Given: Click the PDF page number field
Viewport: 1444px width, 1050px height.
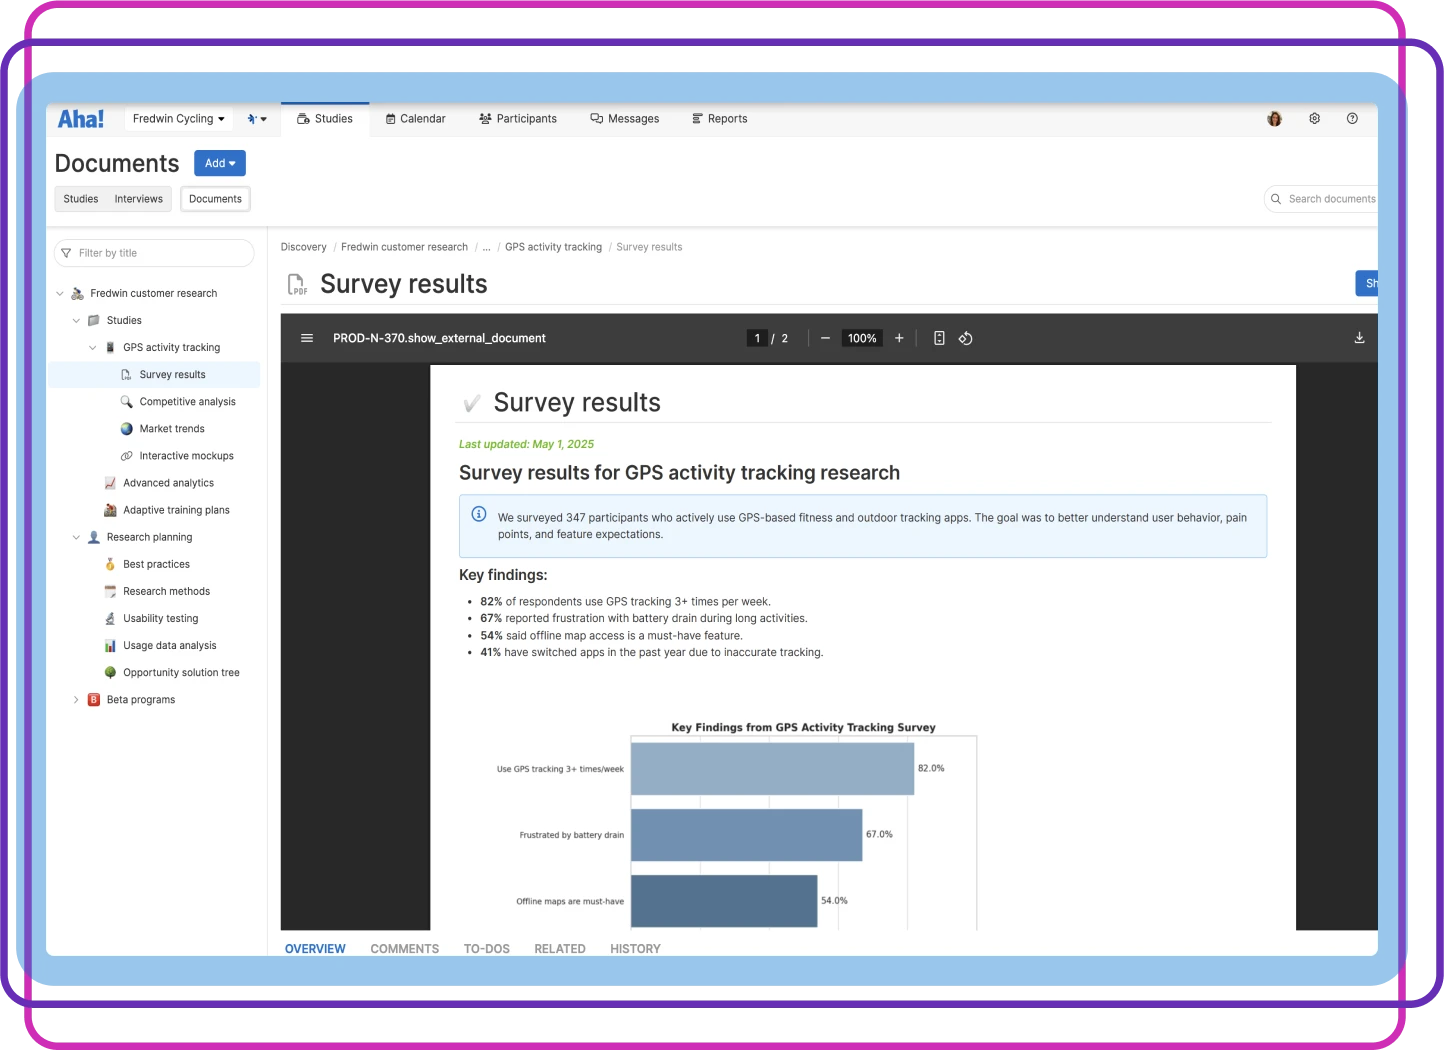Looking at the screenshot, I should click(757, 338).
